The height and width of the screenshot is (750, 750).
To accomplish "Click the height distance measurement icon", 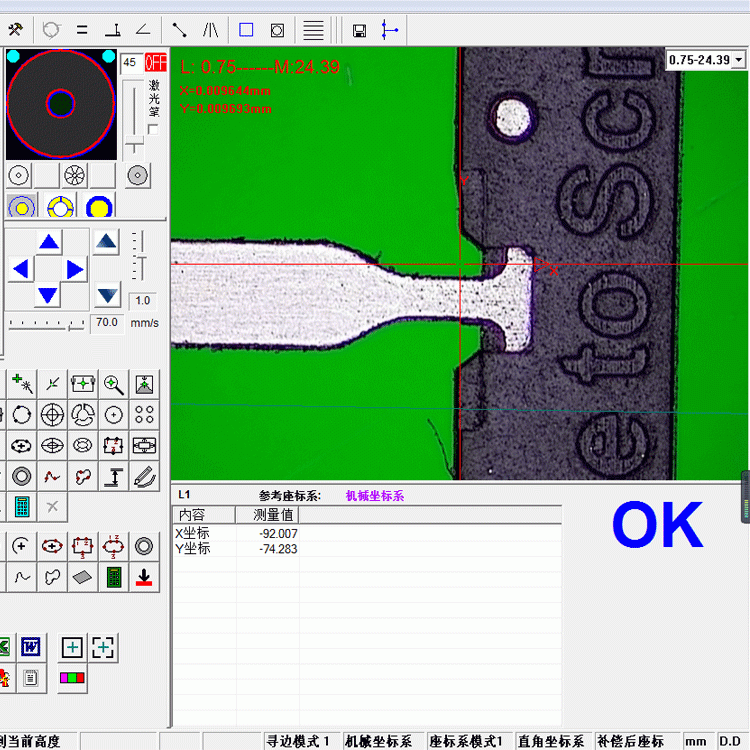I will coord(114,477).
